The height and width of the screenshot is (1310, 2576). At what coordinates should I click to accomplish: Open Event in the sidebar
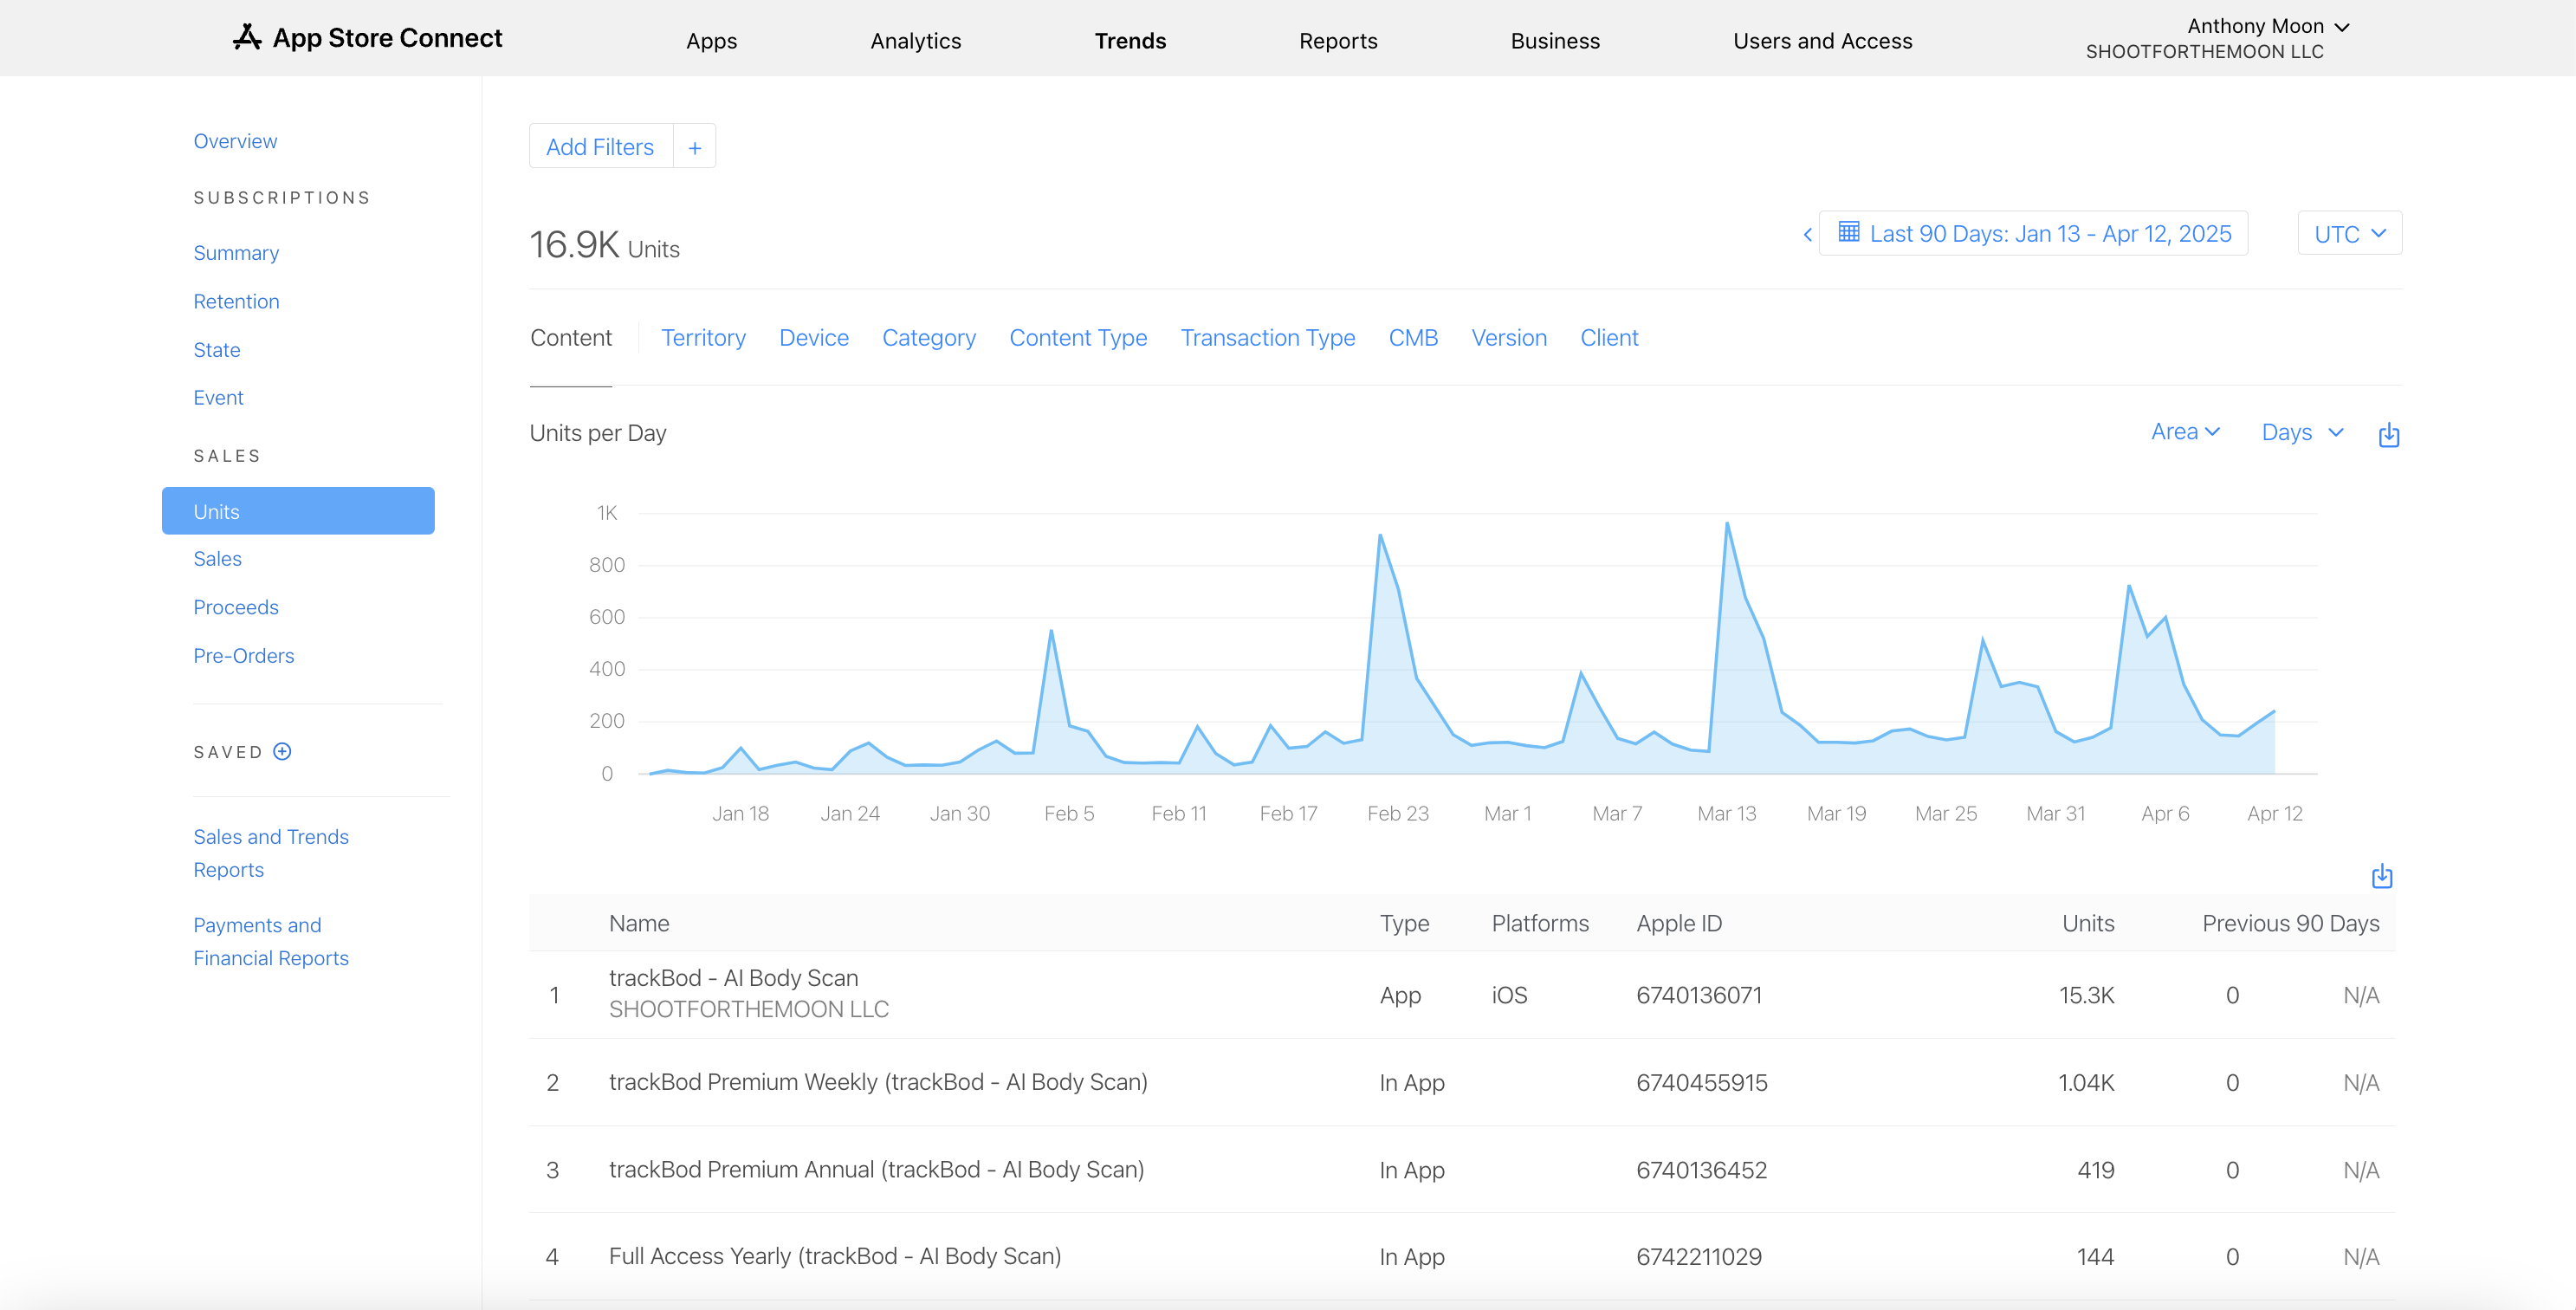218,398
